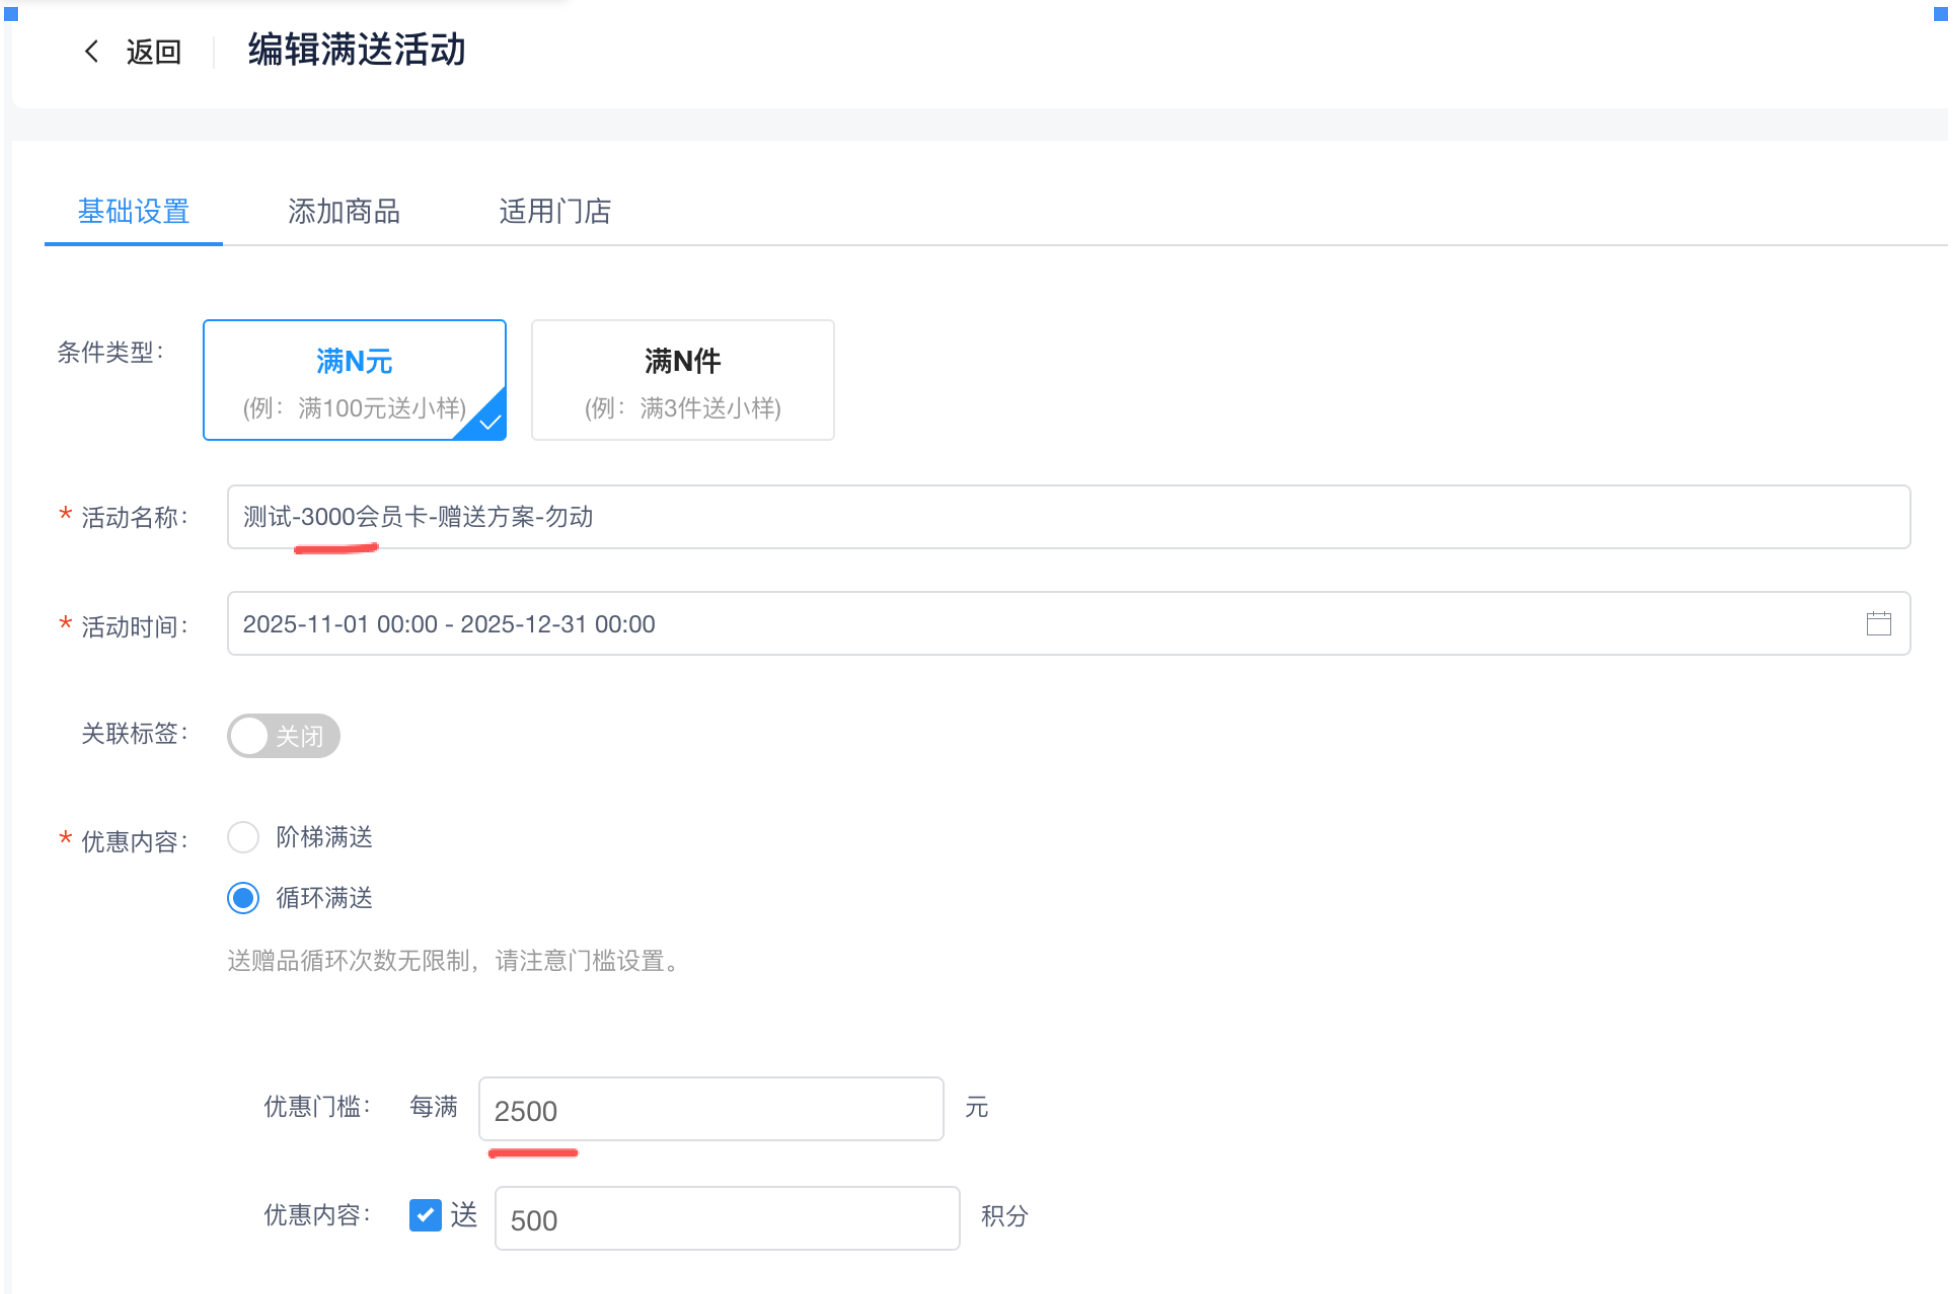Switch to the 添加商品 tab
Viewport: 1960px width, 1294px height.
pyautogui.click(x=344, y=211)
